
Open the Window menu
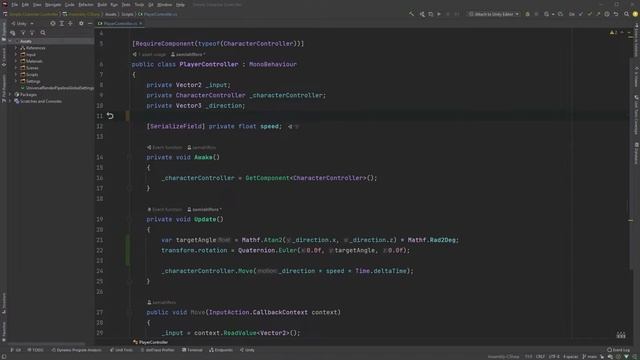coord(164,4)
